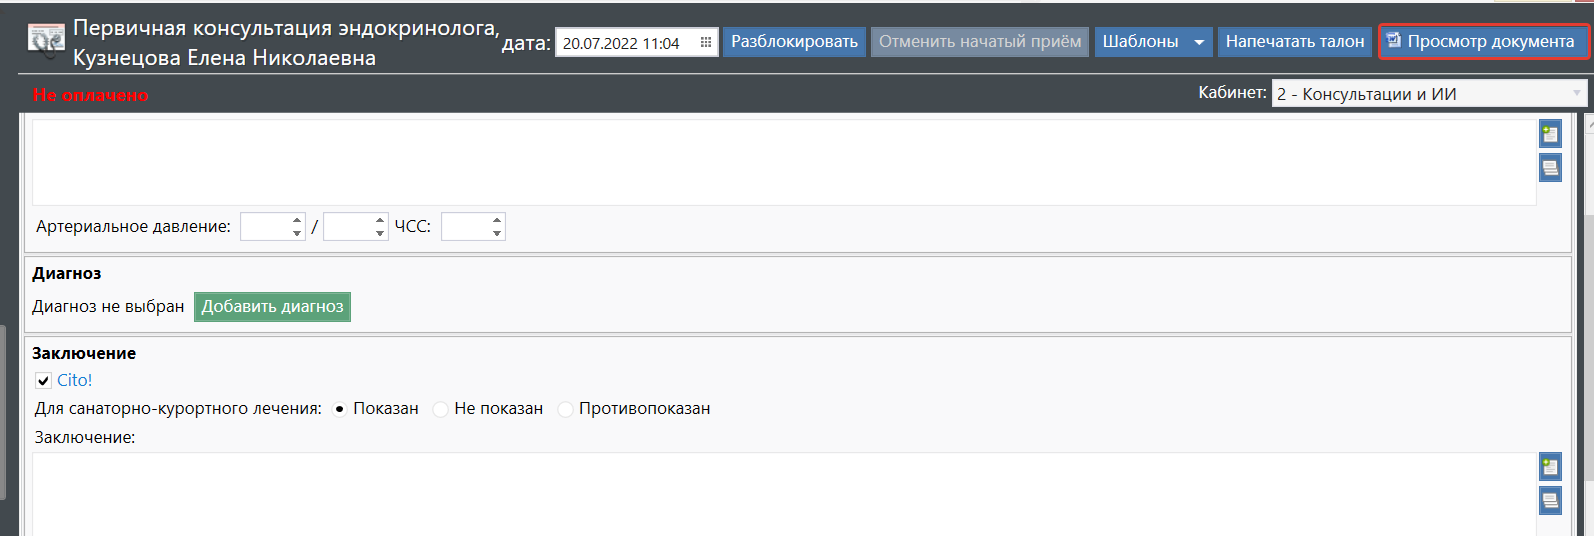Click the stacked-templates icon beside the upper text area
The image size is (1594, 536).
point(1550,168)
